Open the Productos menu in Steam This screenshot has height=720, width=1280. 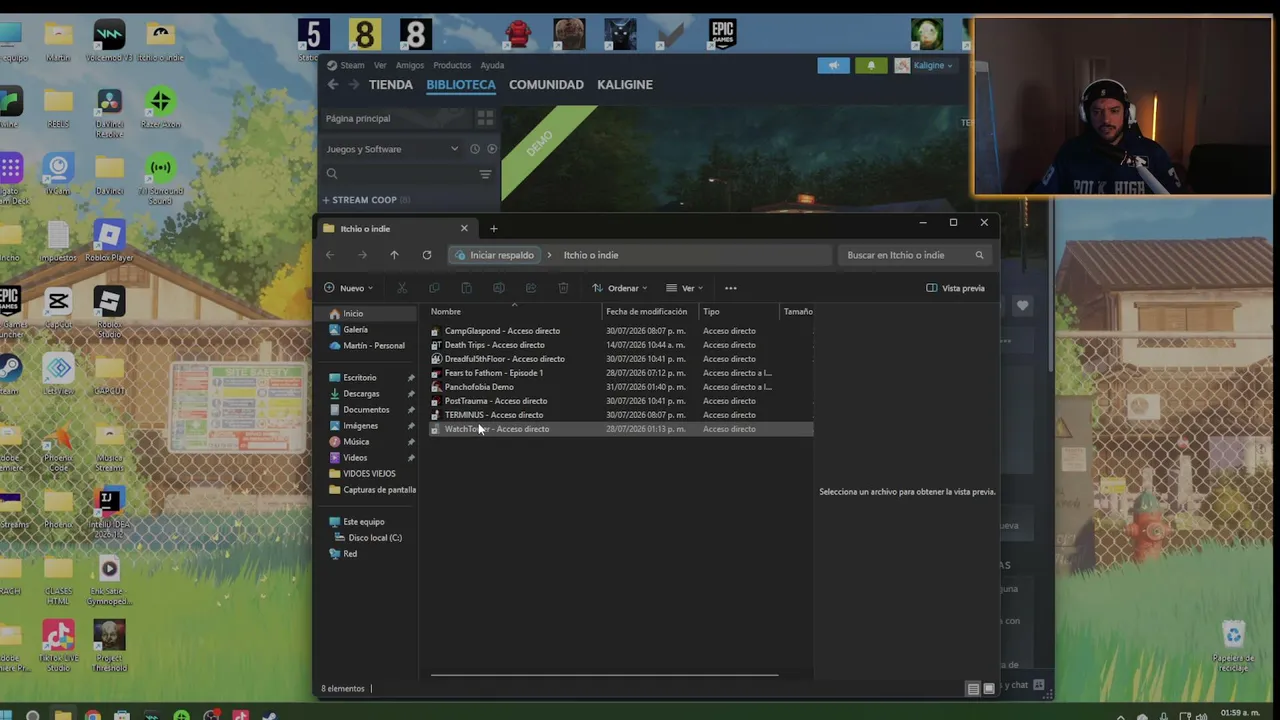(452, 65)
